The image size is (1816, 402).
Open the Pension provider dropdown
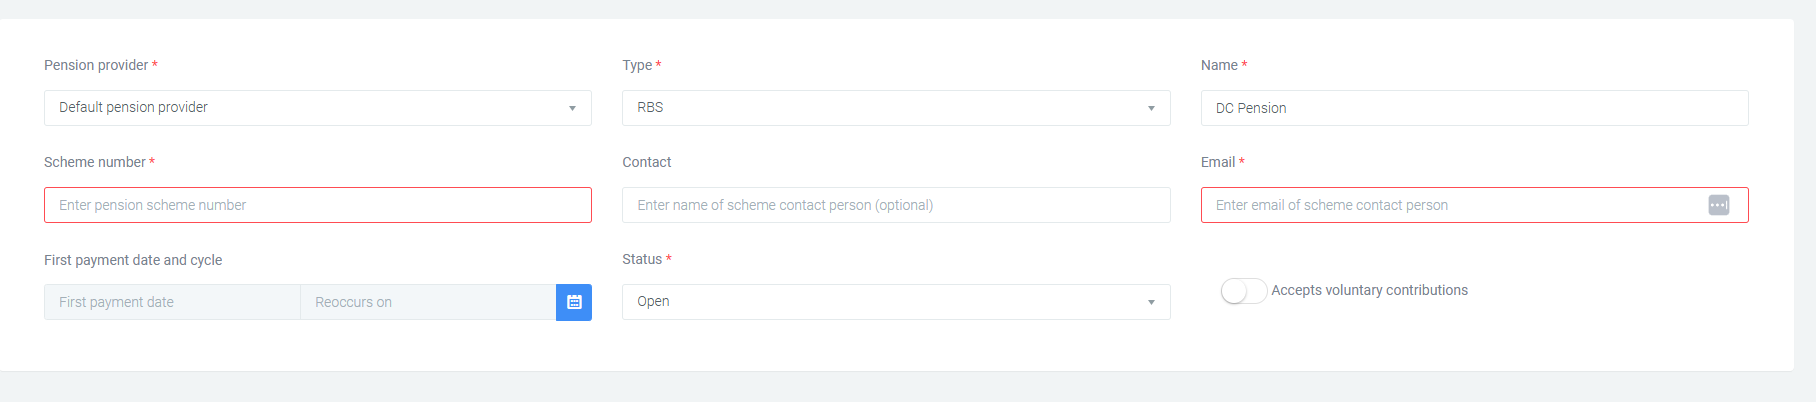(x=317, y=108)
